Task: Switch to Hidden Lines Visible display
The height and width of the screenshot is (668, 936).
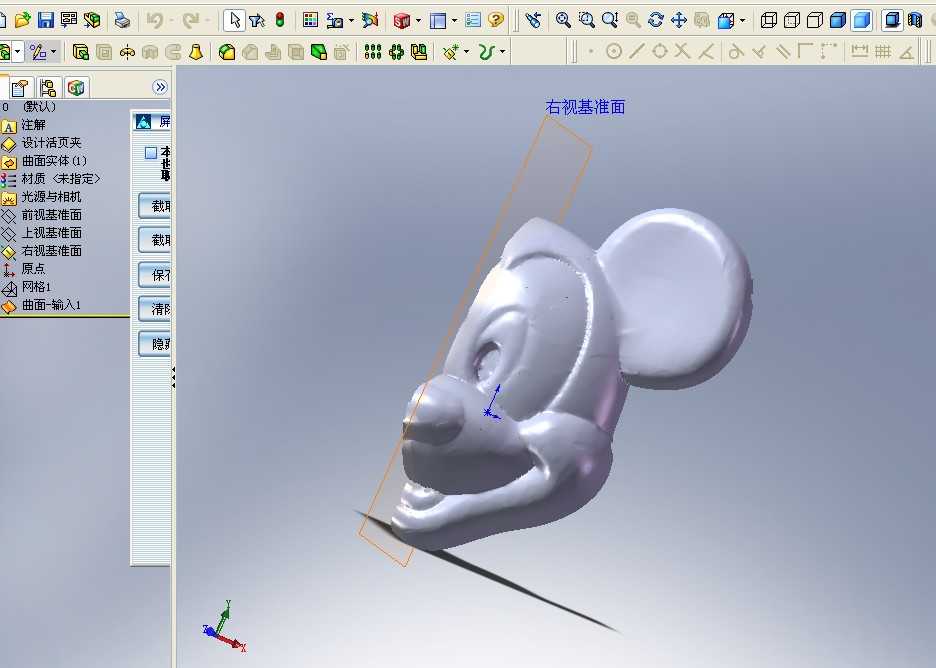Action: pyautogui.click(x=792, y=20)
